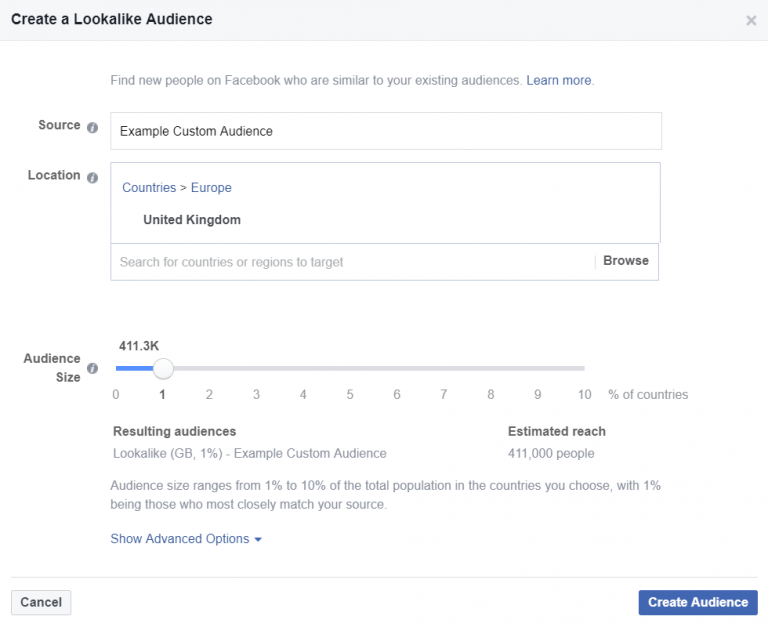
Task: Open the Browse locations dropdown
Action: (x=625, y=261)
